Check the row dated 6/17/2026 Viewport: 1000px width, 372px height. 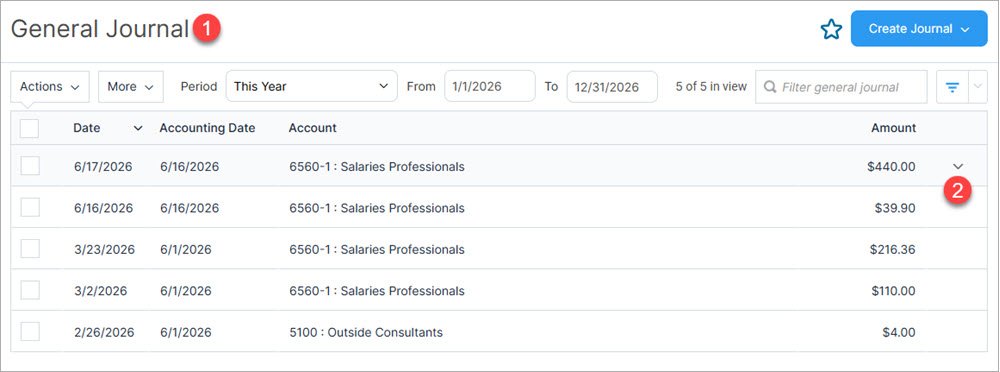pos(30,166)
